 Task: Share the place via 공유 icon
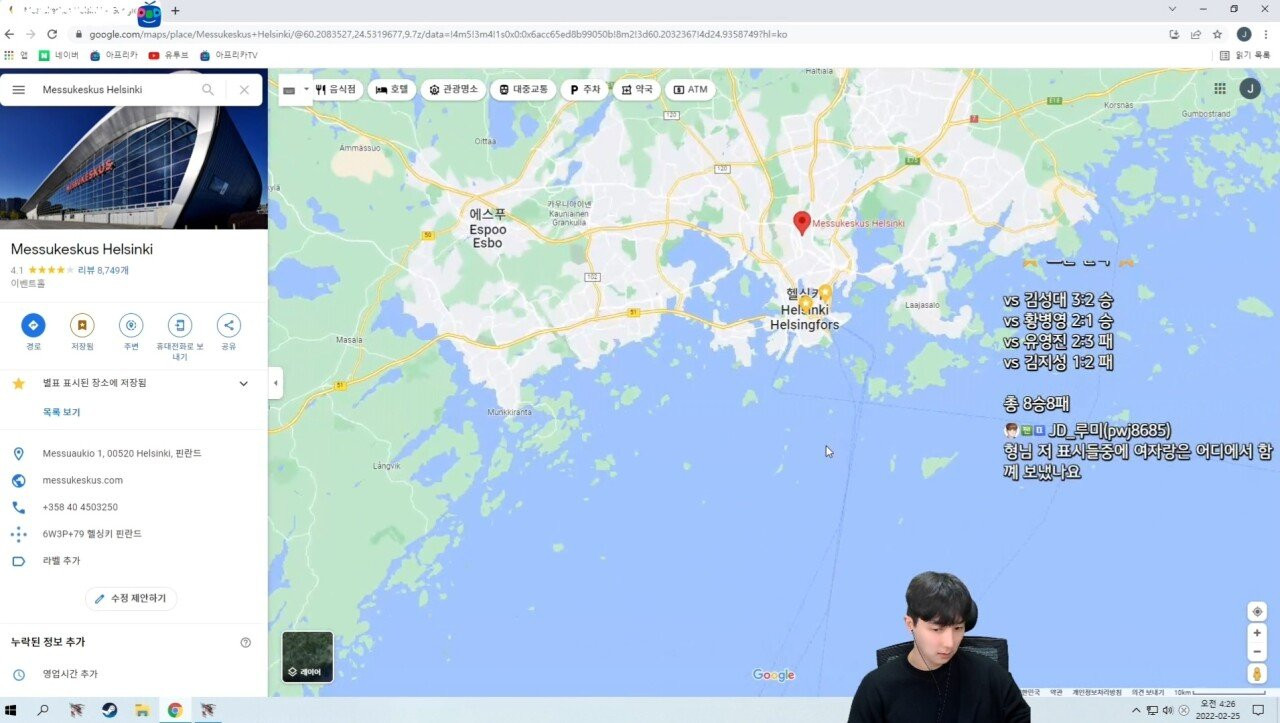click(229, 325)
